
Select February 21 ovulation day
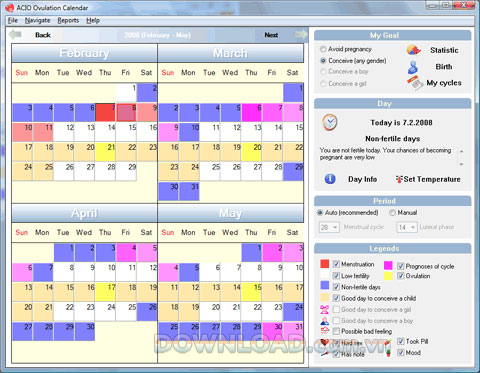click(105, 152)
